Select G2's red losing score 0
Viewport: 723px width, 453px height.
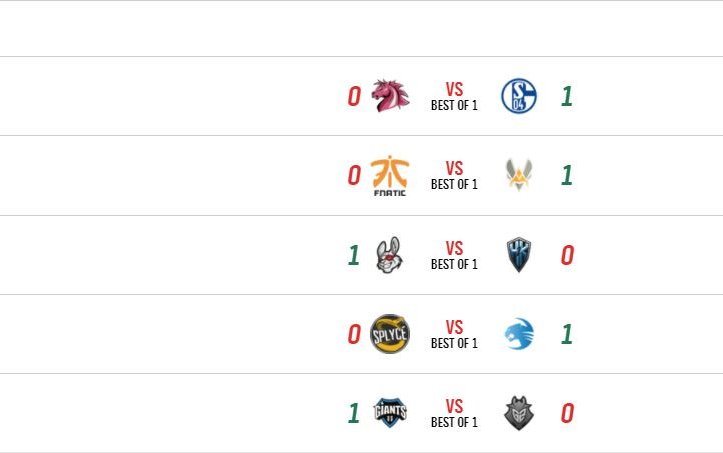(566, 413)
